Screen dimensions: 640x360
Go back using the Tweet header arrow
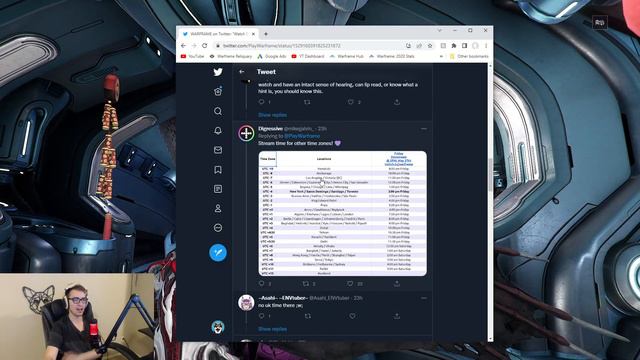(242, 71)
